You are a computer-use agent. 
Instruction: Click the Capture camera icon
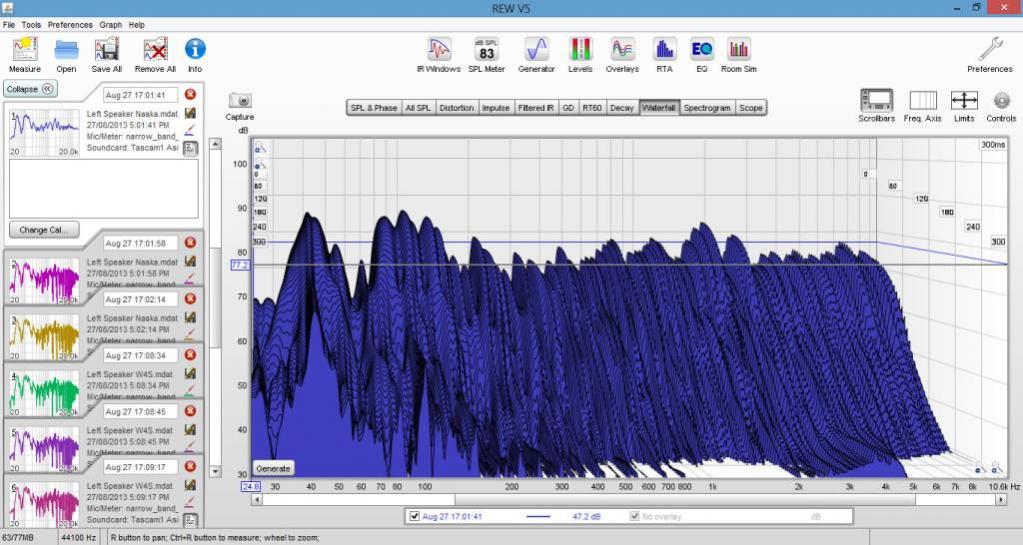tap(240, 101)
